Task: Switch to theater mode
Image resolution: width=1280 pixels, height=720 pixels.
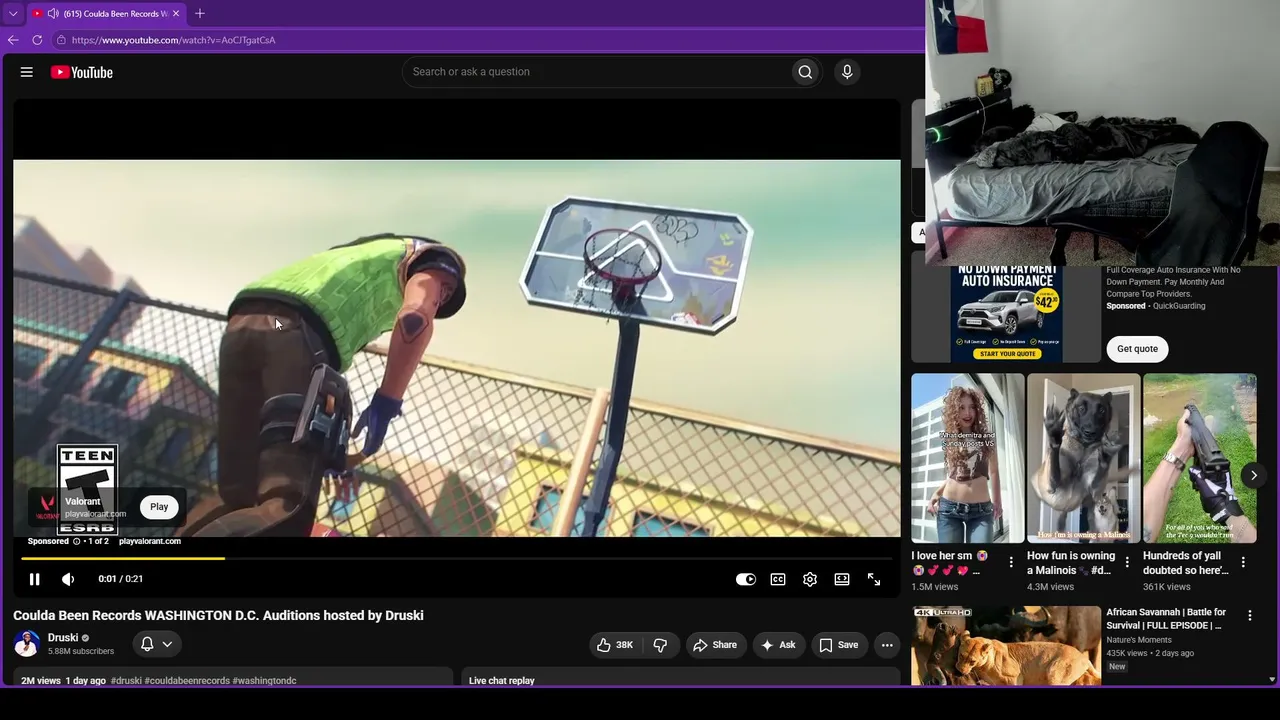Action: (842, 579)
